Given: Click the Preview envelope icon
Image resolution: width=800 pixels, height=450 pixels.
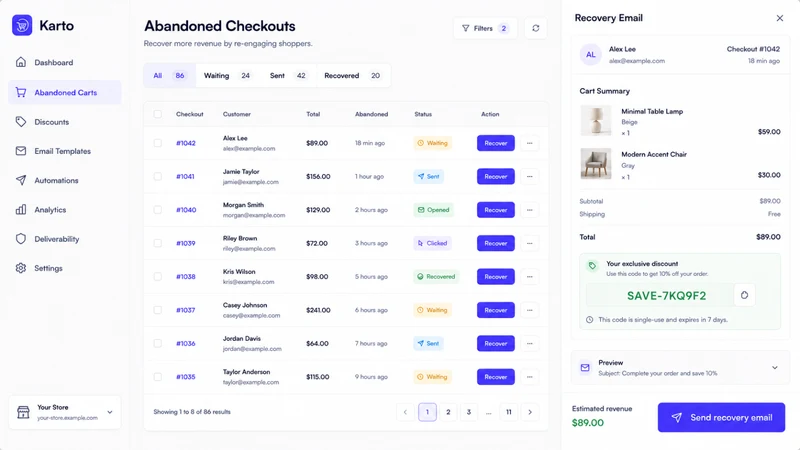Looking at the screenshot, I should pyautogui.click(x=585, y=367).
